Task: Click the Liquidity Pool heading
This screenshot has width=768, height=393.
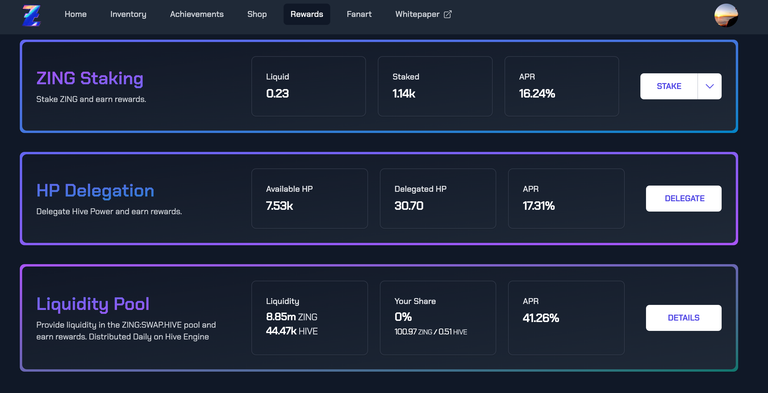Action: click(x=93, y=304)
